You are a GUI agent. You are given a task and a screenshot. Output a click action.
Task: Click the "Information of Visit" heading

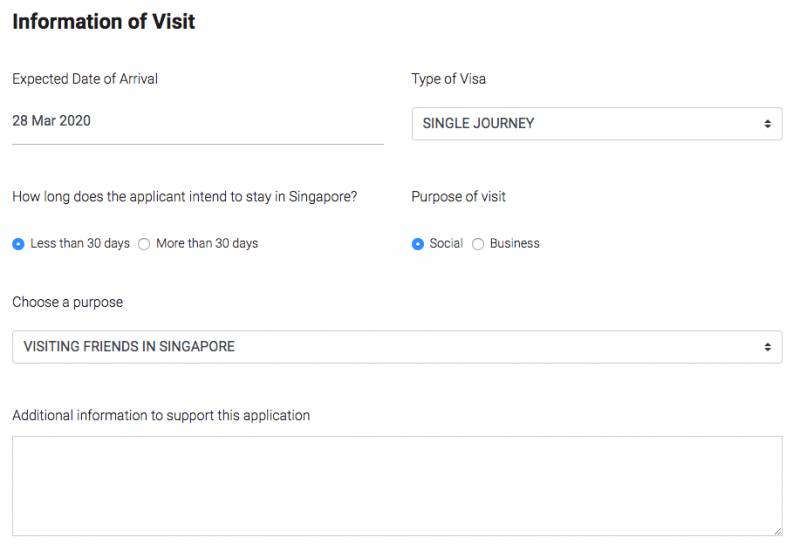pos(104,21)
